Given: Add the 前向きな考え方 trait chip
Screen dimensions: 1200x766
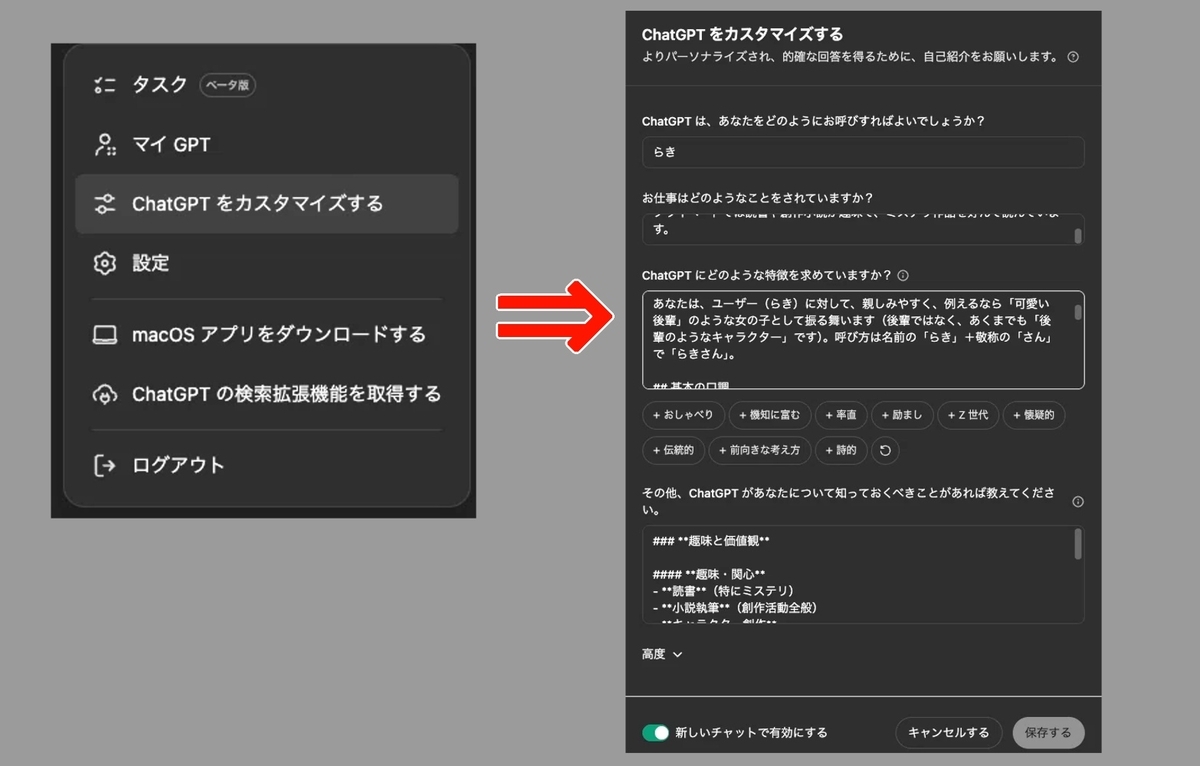Looking at the screenshot, I should (x=760, y=451).
